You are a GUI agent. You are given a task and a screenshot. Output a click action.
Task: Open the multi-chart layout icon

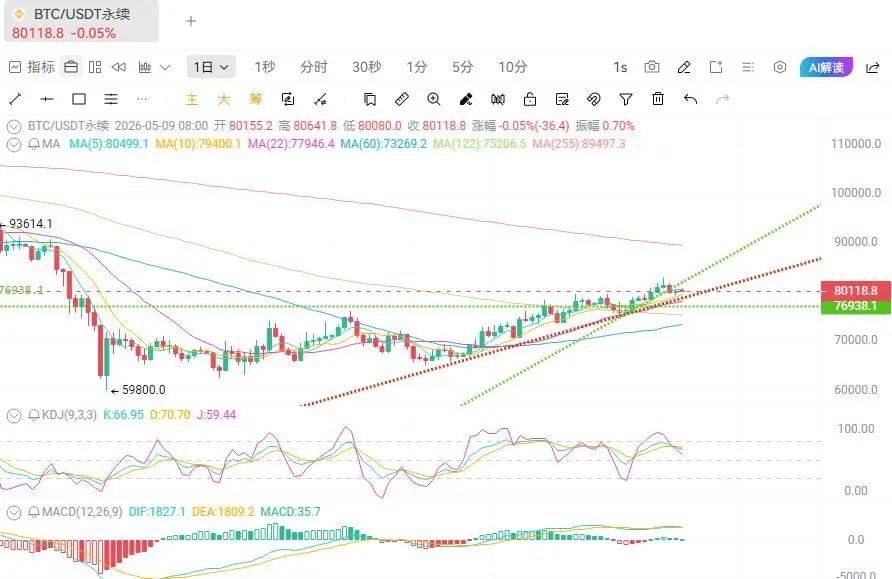[95, 67]
